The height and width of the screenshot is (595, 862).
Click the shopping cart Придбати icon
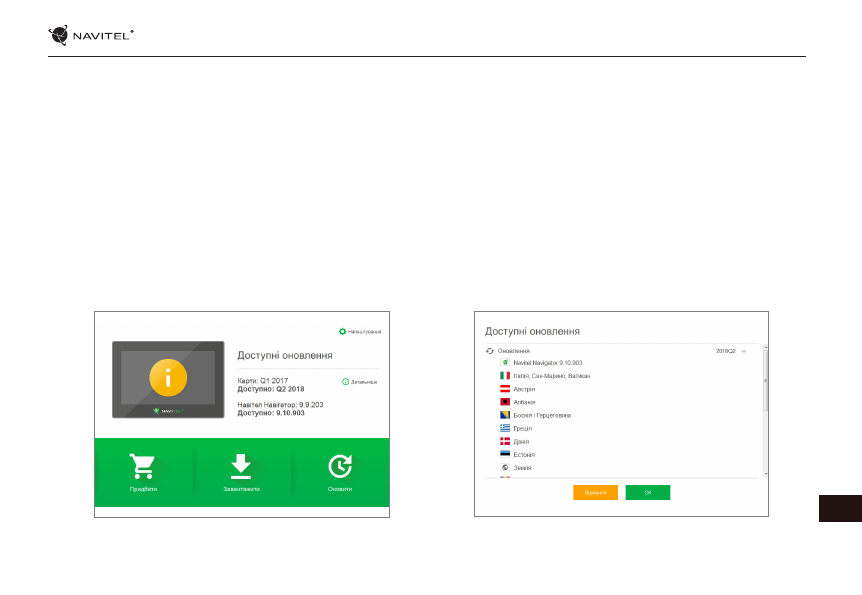pos(143,466)
